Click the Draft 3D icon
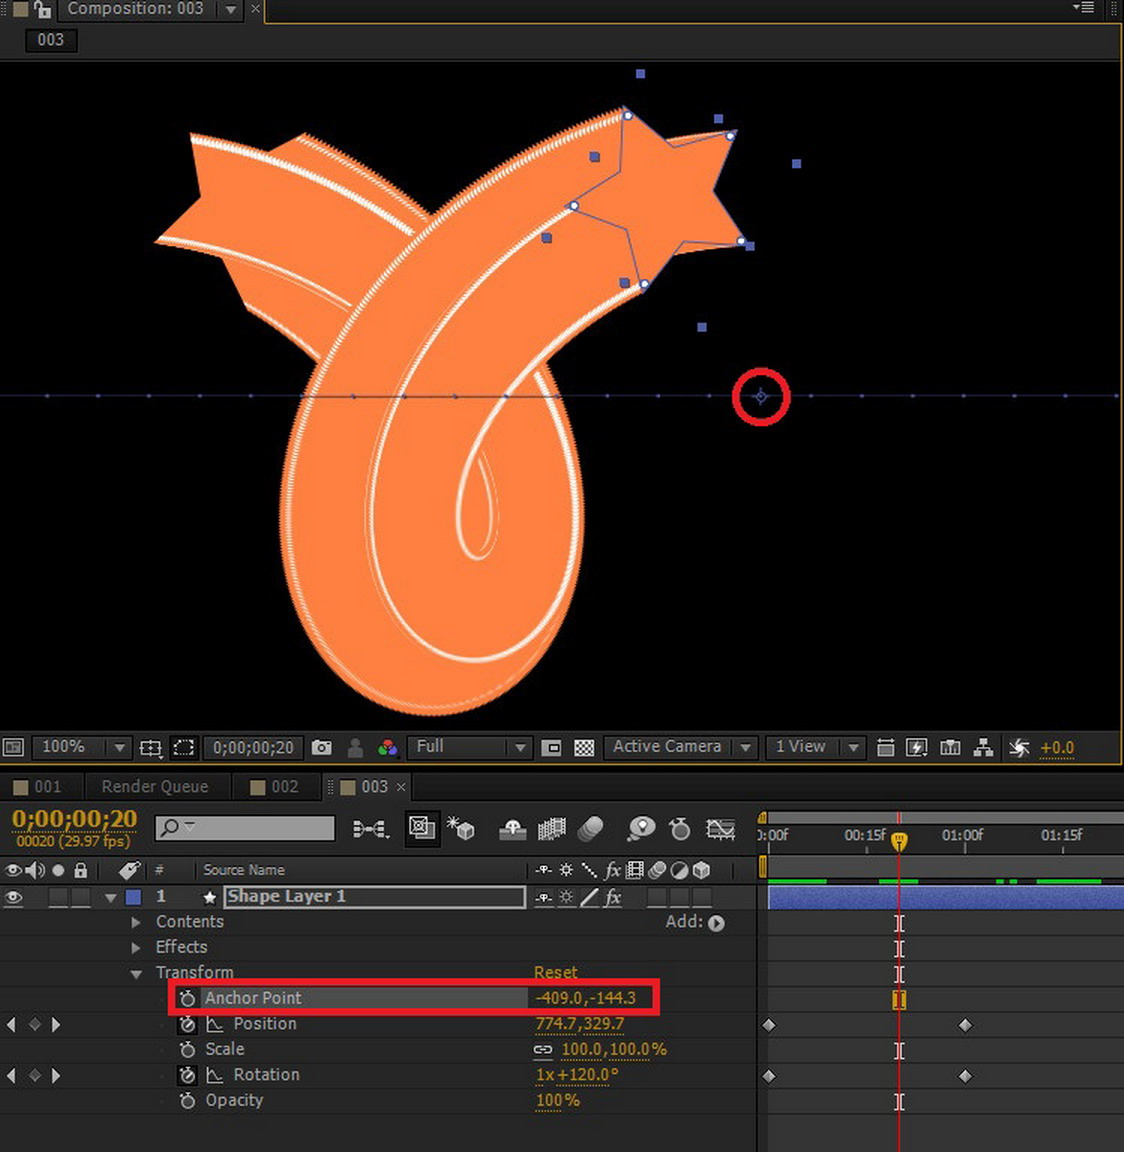 460,829
